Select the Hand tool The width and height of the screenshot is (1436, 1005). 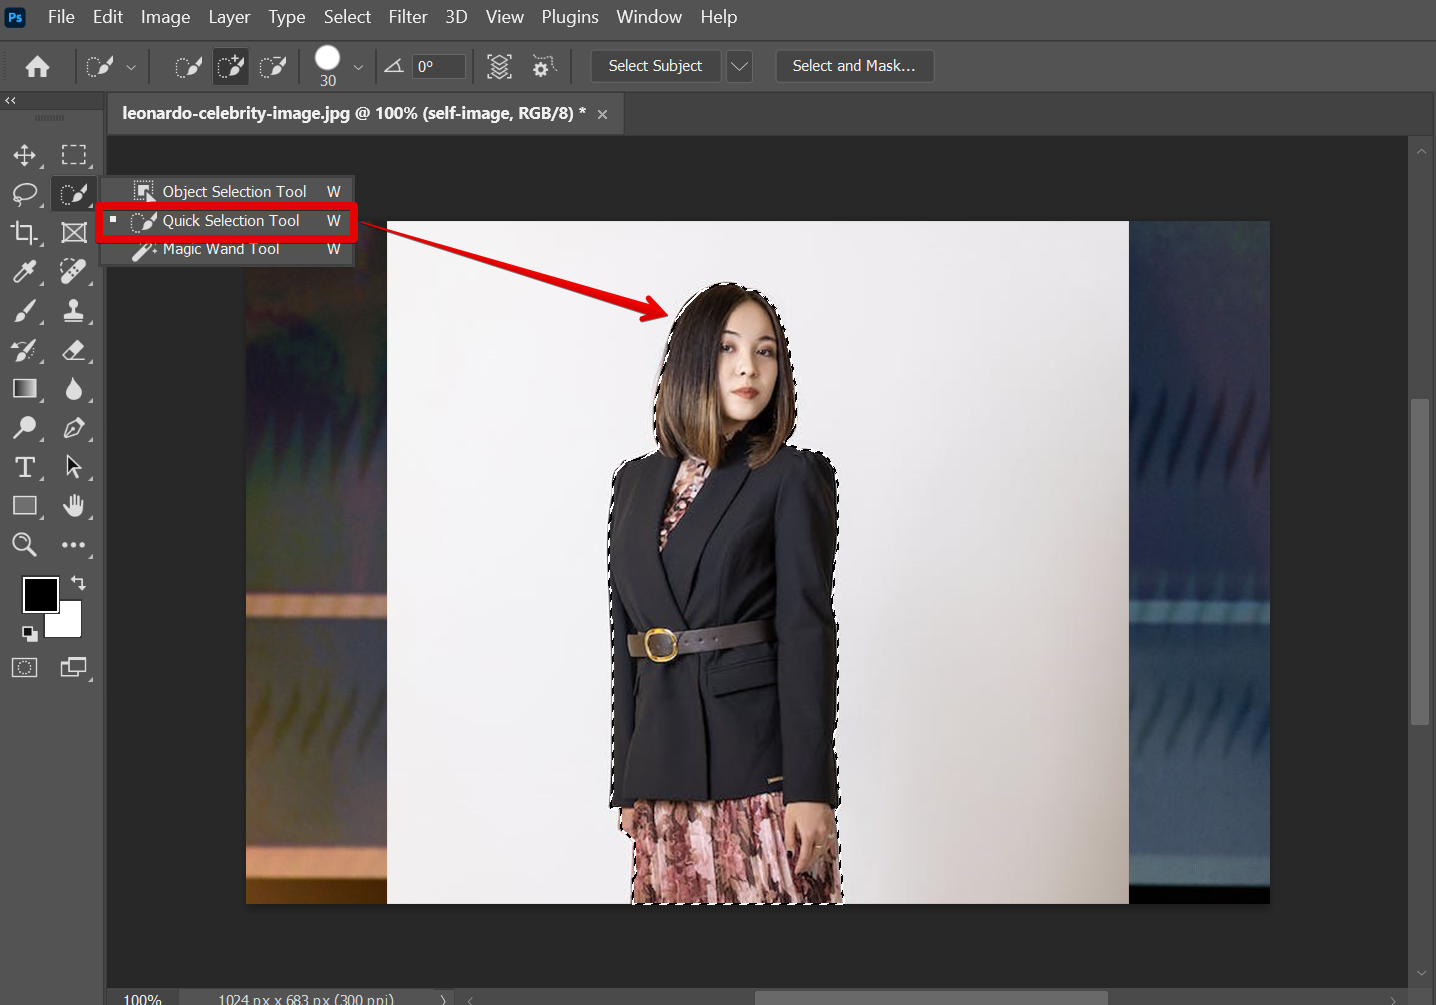pyautogui.click(x=73, y=506)
